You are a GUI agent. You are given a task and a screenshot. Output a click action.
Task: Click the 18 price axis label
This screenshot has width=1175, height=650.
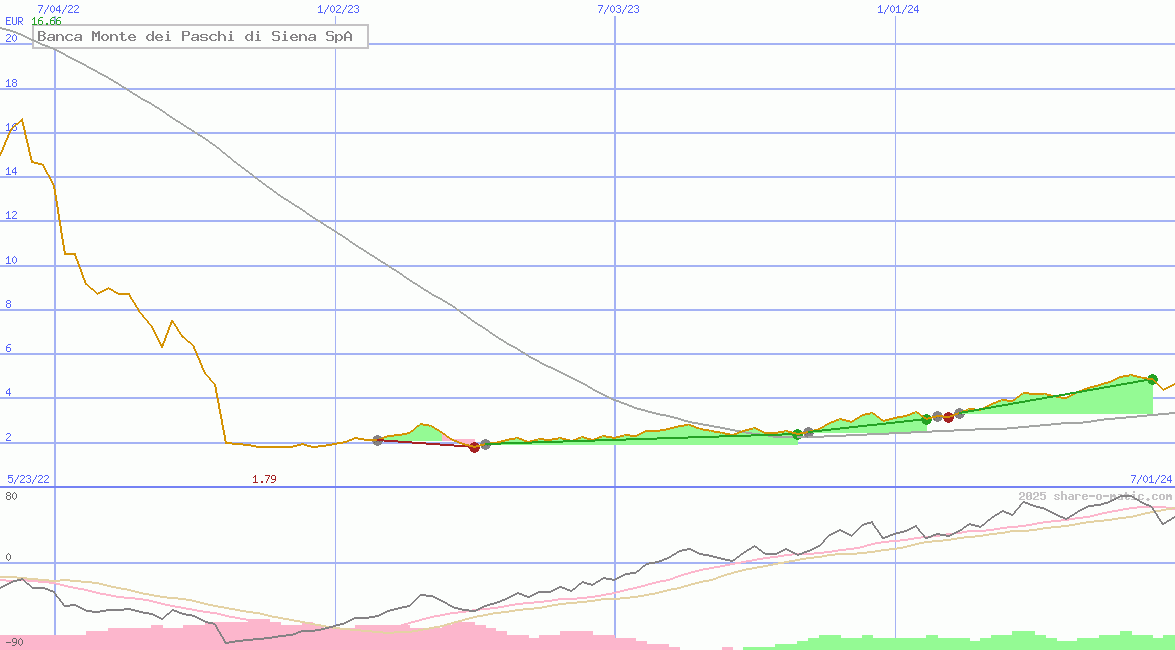(x=11, y=83)
